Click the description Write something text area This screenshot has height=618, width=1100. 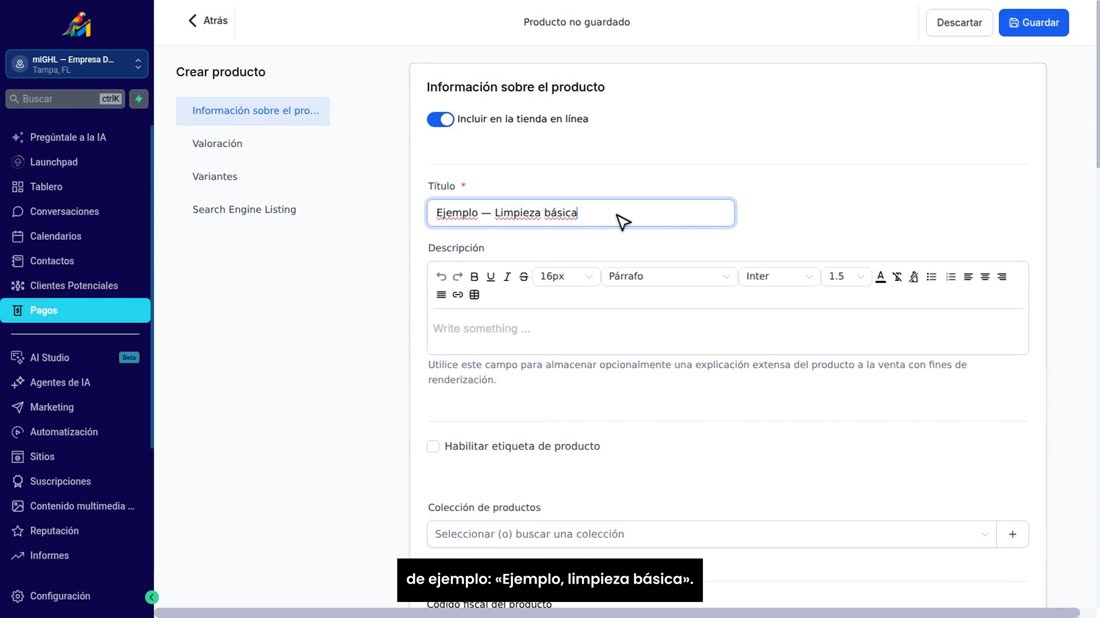click(727, 330)
